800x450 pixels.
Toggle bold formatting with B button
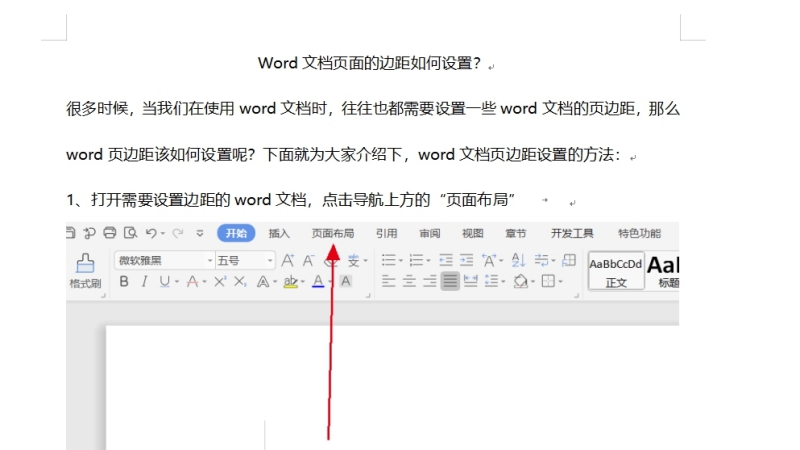(124, 282)
